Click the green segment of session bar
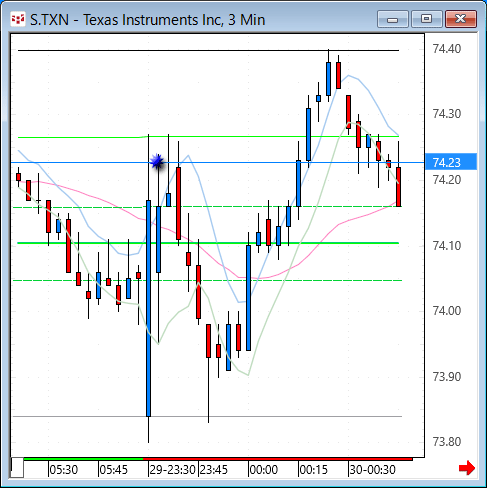The height and width of the screenshot is (488, 487). (83, 459)
